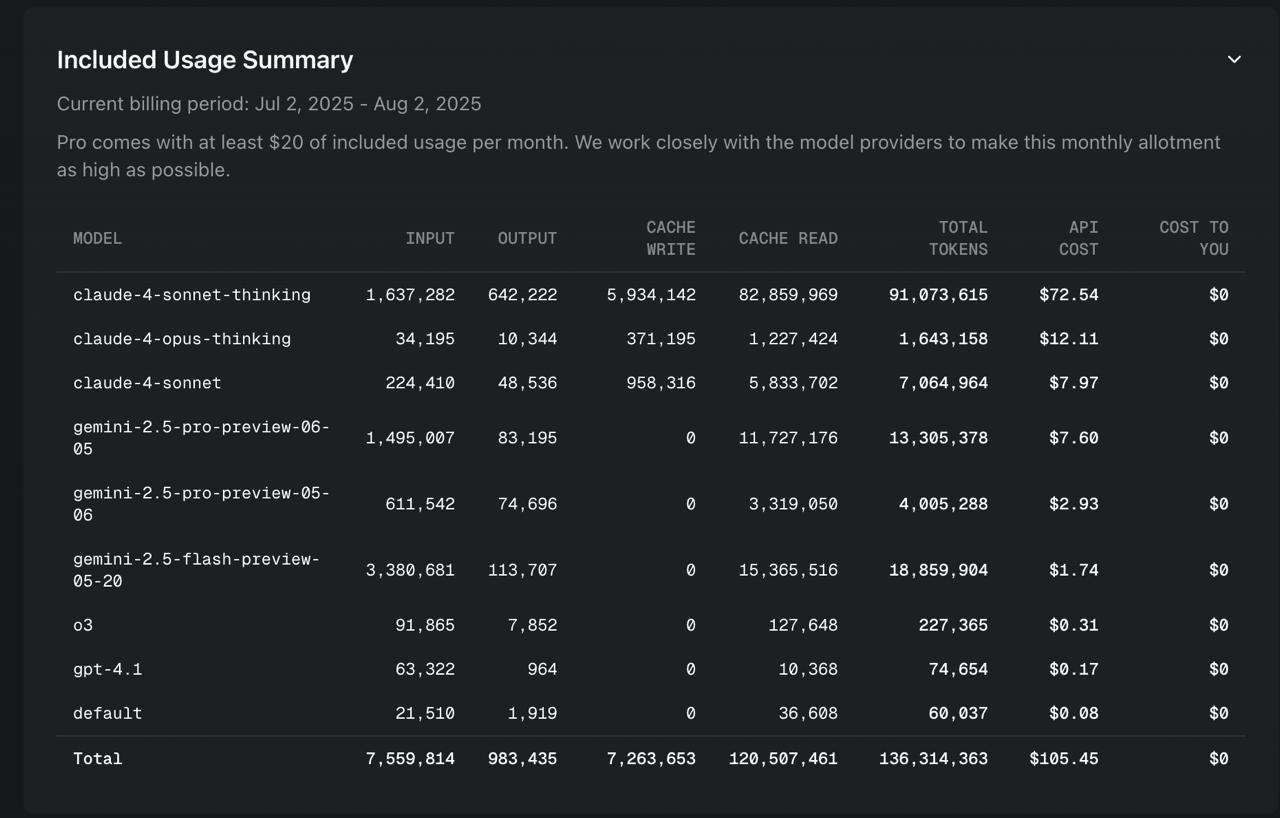The height and width of the screenshot is (818, 1280).
Task: Click the $2.93 API cost
Action: pyautogui.click(x=1074, y=504)
